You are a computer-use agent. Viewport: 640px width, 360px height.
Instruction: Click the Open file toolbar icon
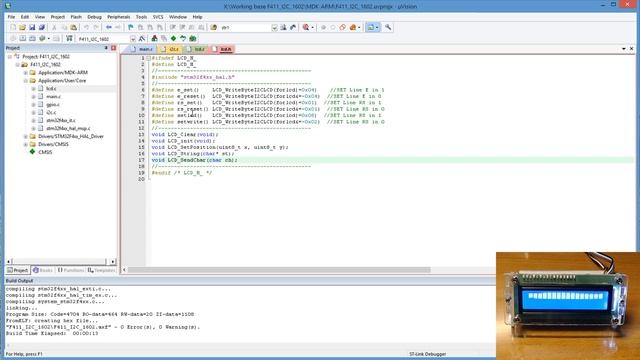pos(22,27)
